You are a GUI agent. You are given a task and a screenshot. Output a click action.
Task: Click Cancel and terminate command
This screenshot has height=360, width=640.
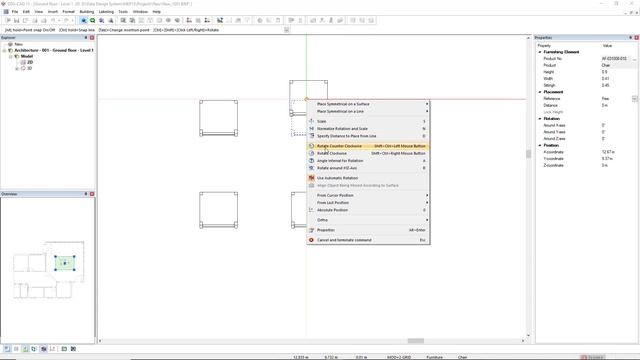368,240
